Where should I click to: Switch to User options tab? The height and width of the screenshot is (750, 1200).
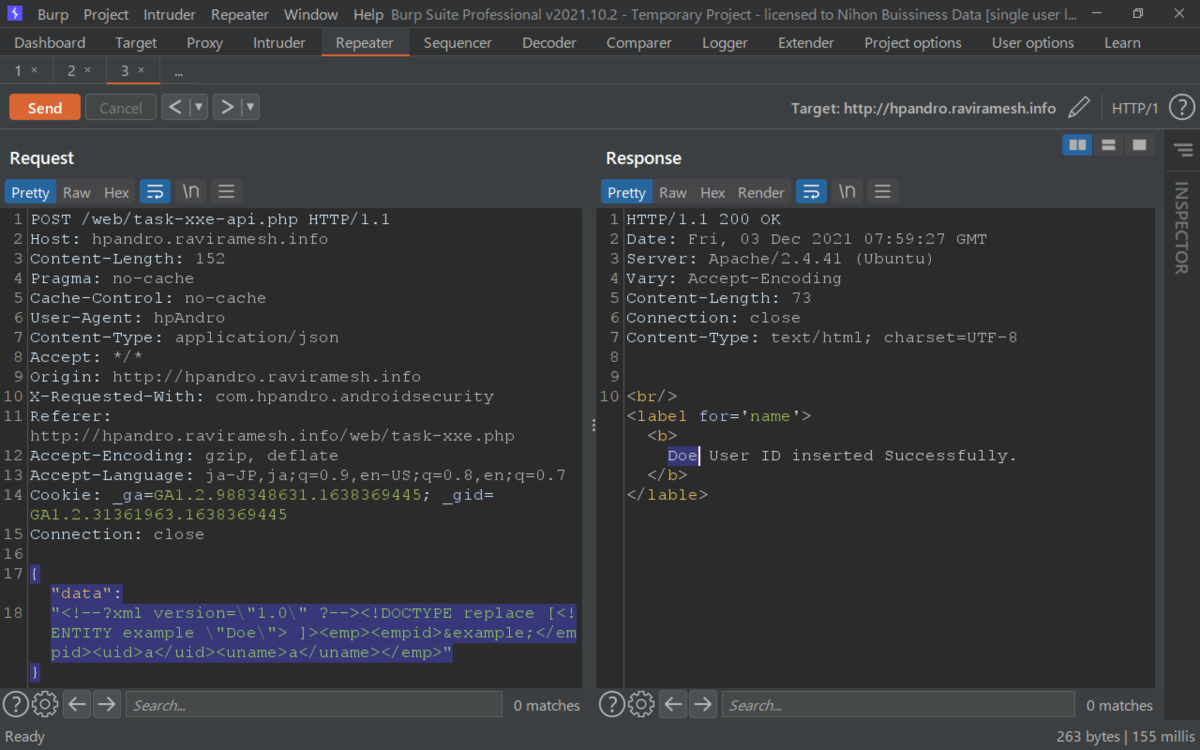point(1033,43)
